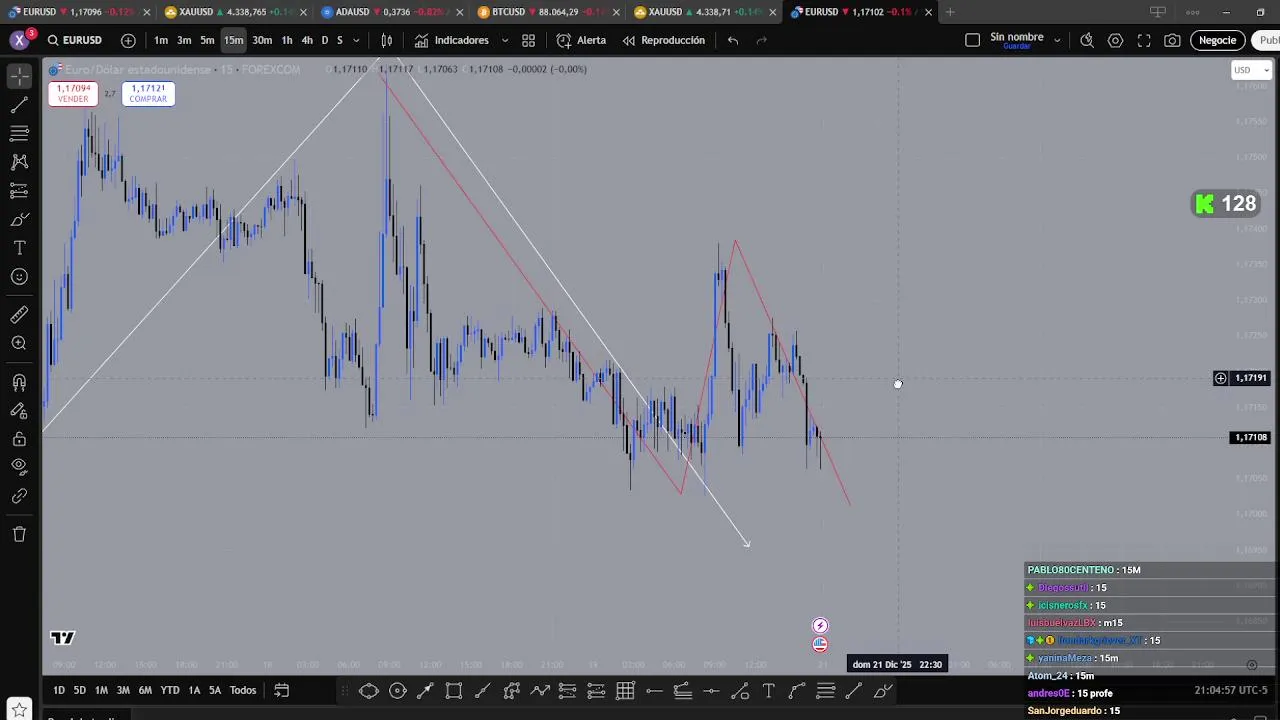Open favorites star in bottom-left corner
1280x720 pixels.
(19, 710)
